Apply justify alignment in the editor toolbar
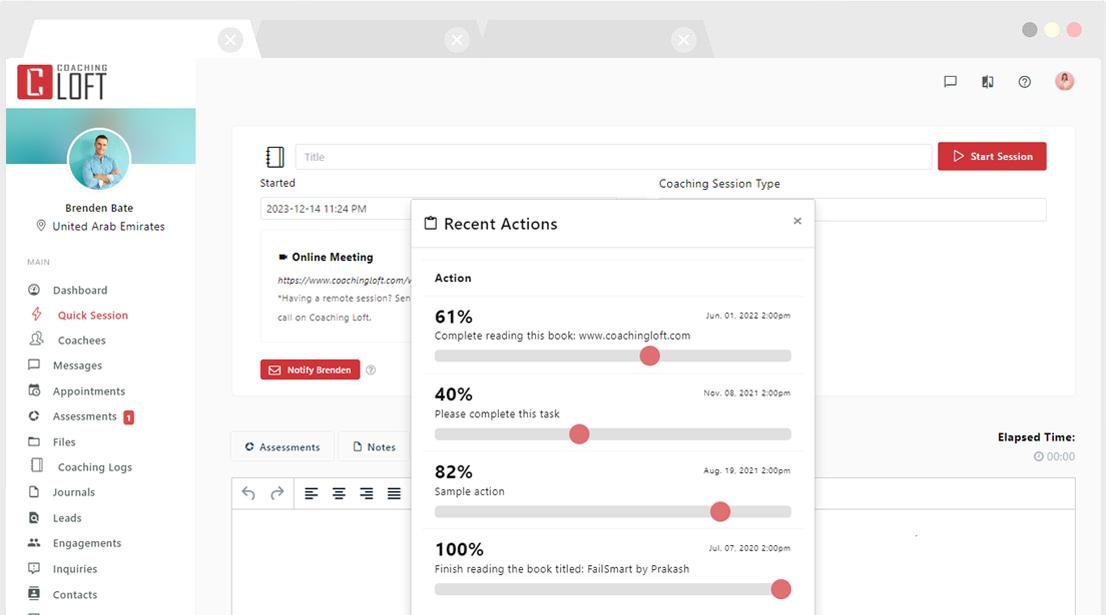The width and height of the screenshot is (1106, 615). click(x=394, y=492)
